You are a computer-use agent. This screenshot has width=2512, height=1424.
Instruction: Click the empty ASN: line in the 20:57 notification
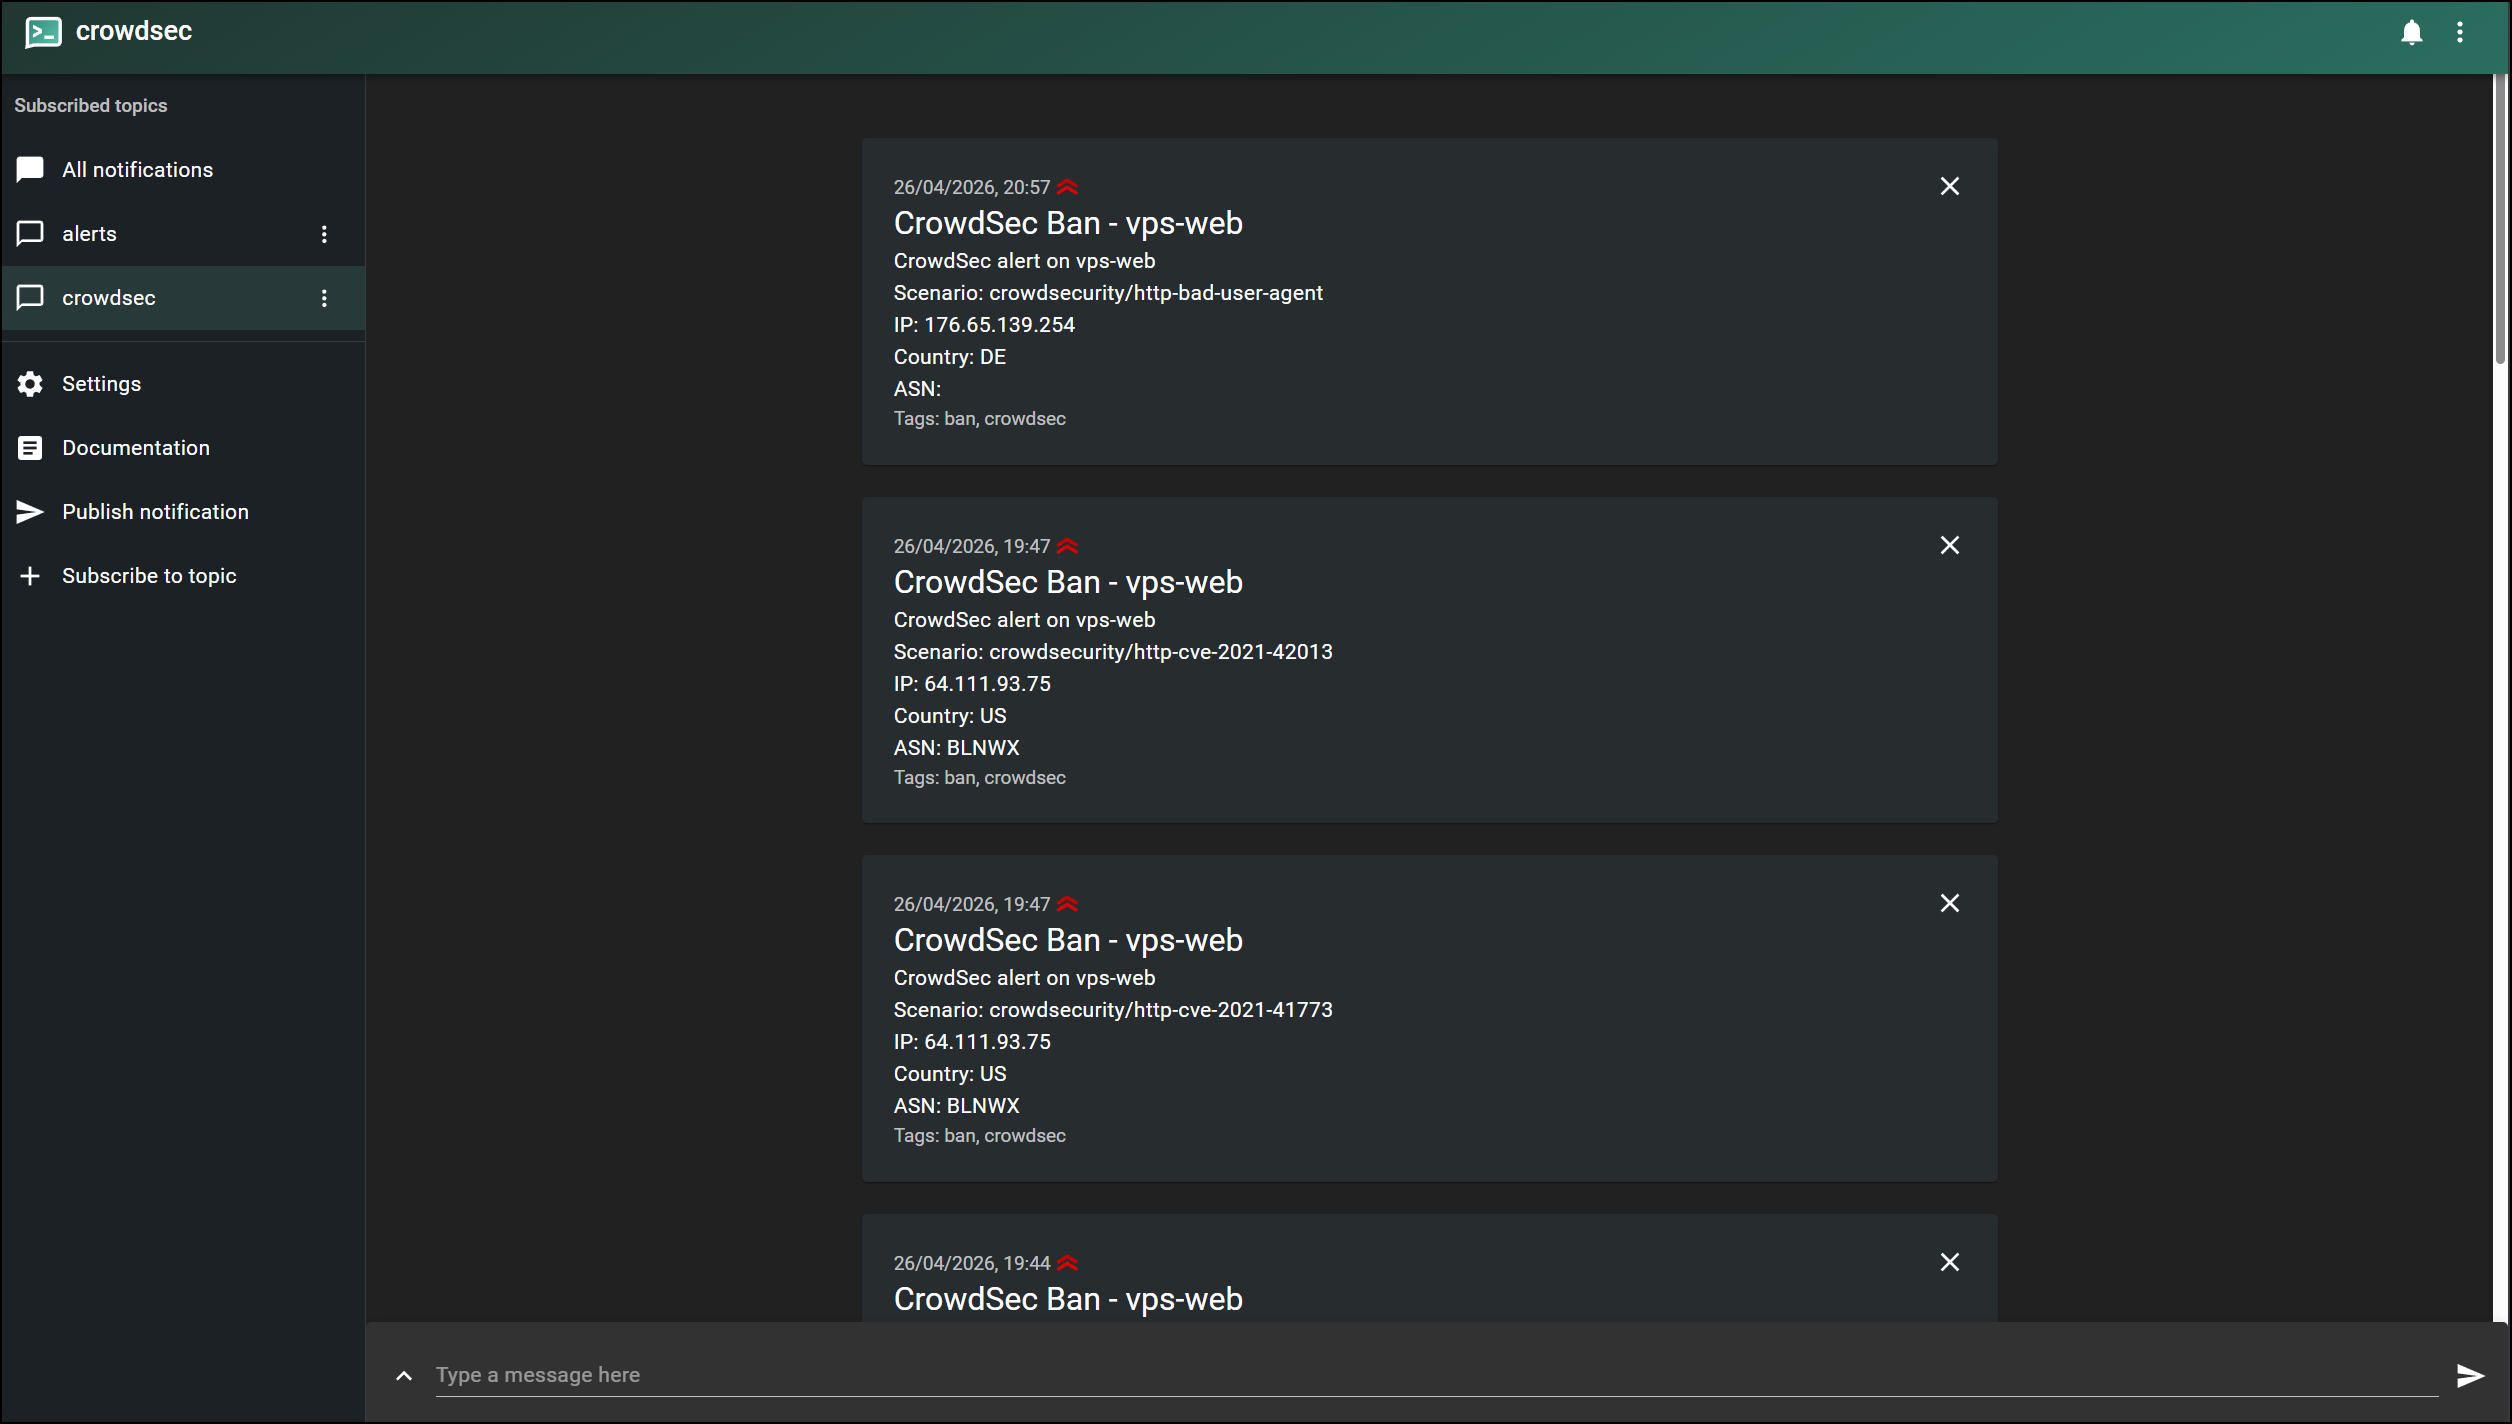pyautogui.click(x=917, y=389)
